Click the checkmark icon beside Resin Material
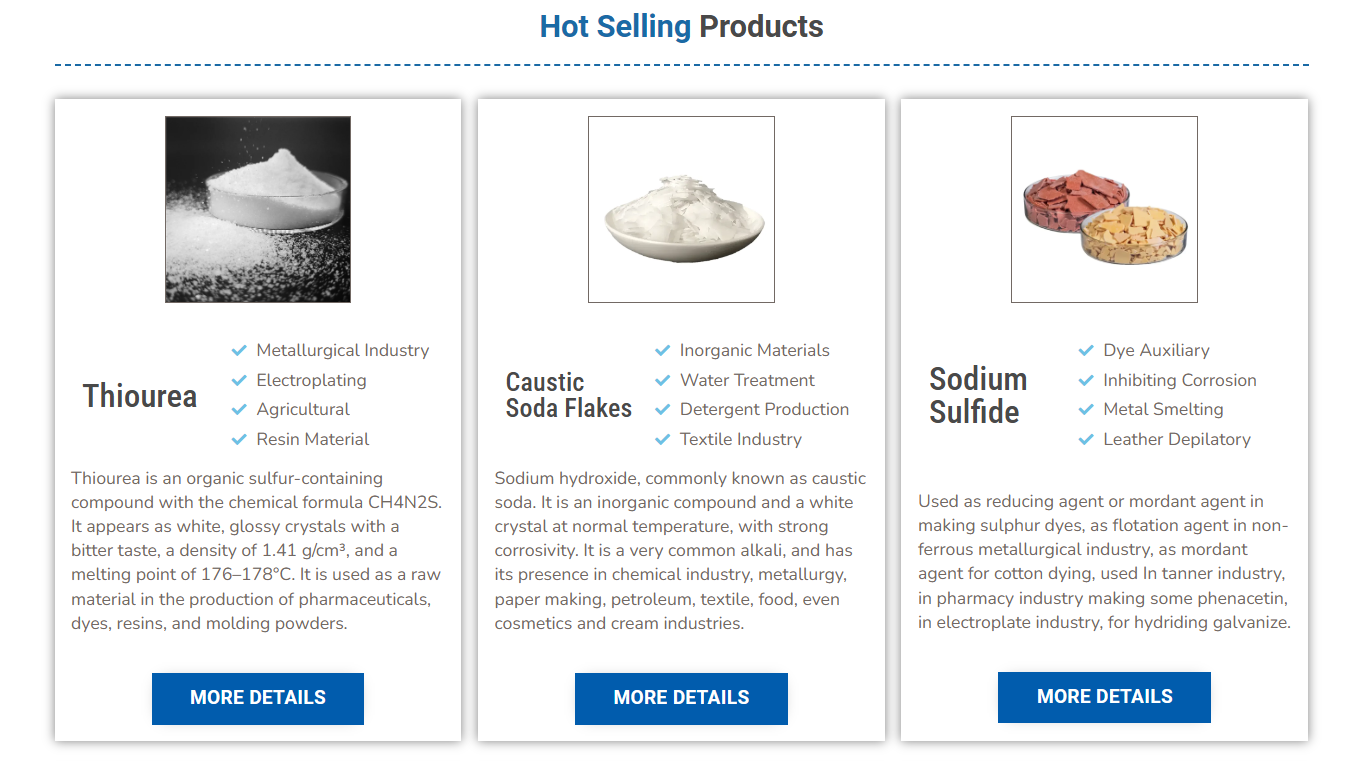 (239, 439)
